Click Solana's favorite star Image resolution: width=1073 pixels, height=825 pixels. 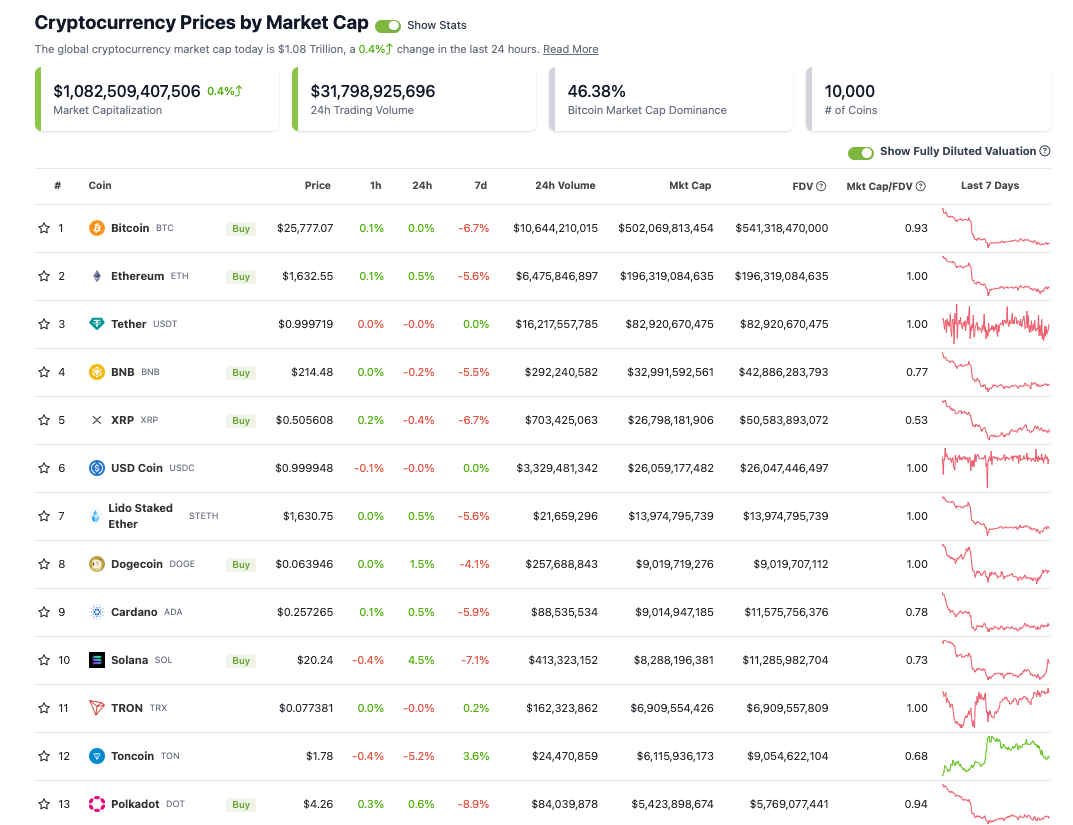44,659
